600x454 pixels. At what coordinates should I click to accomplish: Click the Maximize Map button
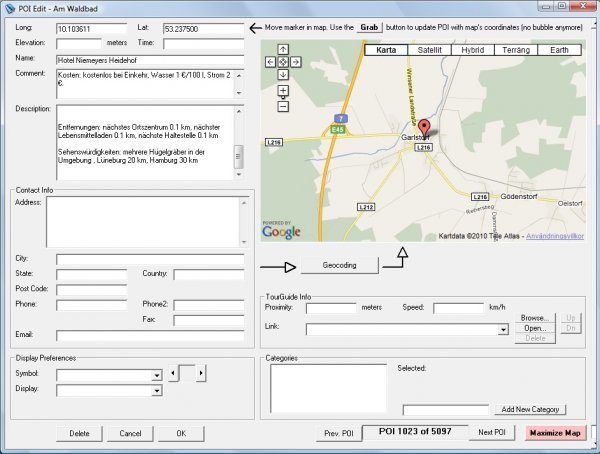click(x=556, y=433)
